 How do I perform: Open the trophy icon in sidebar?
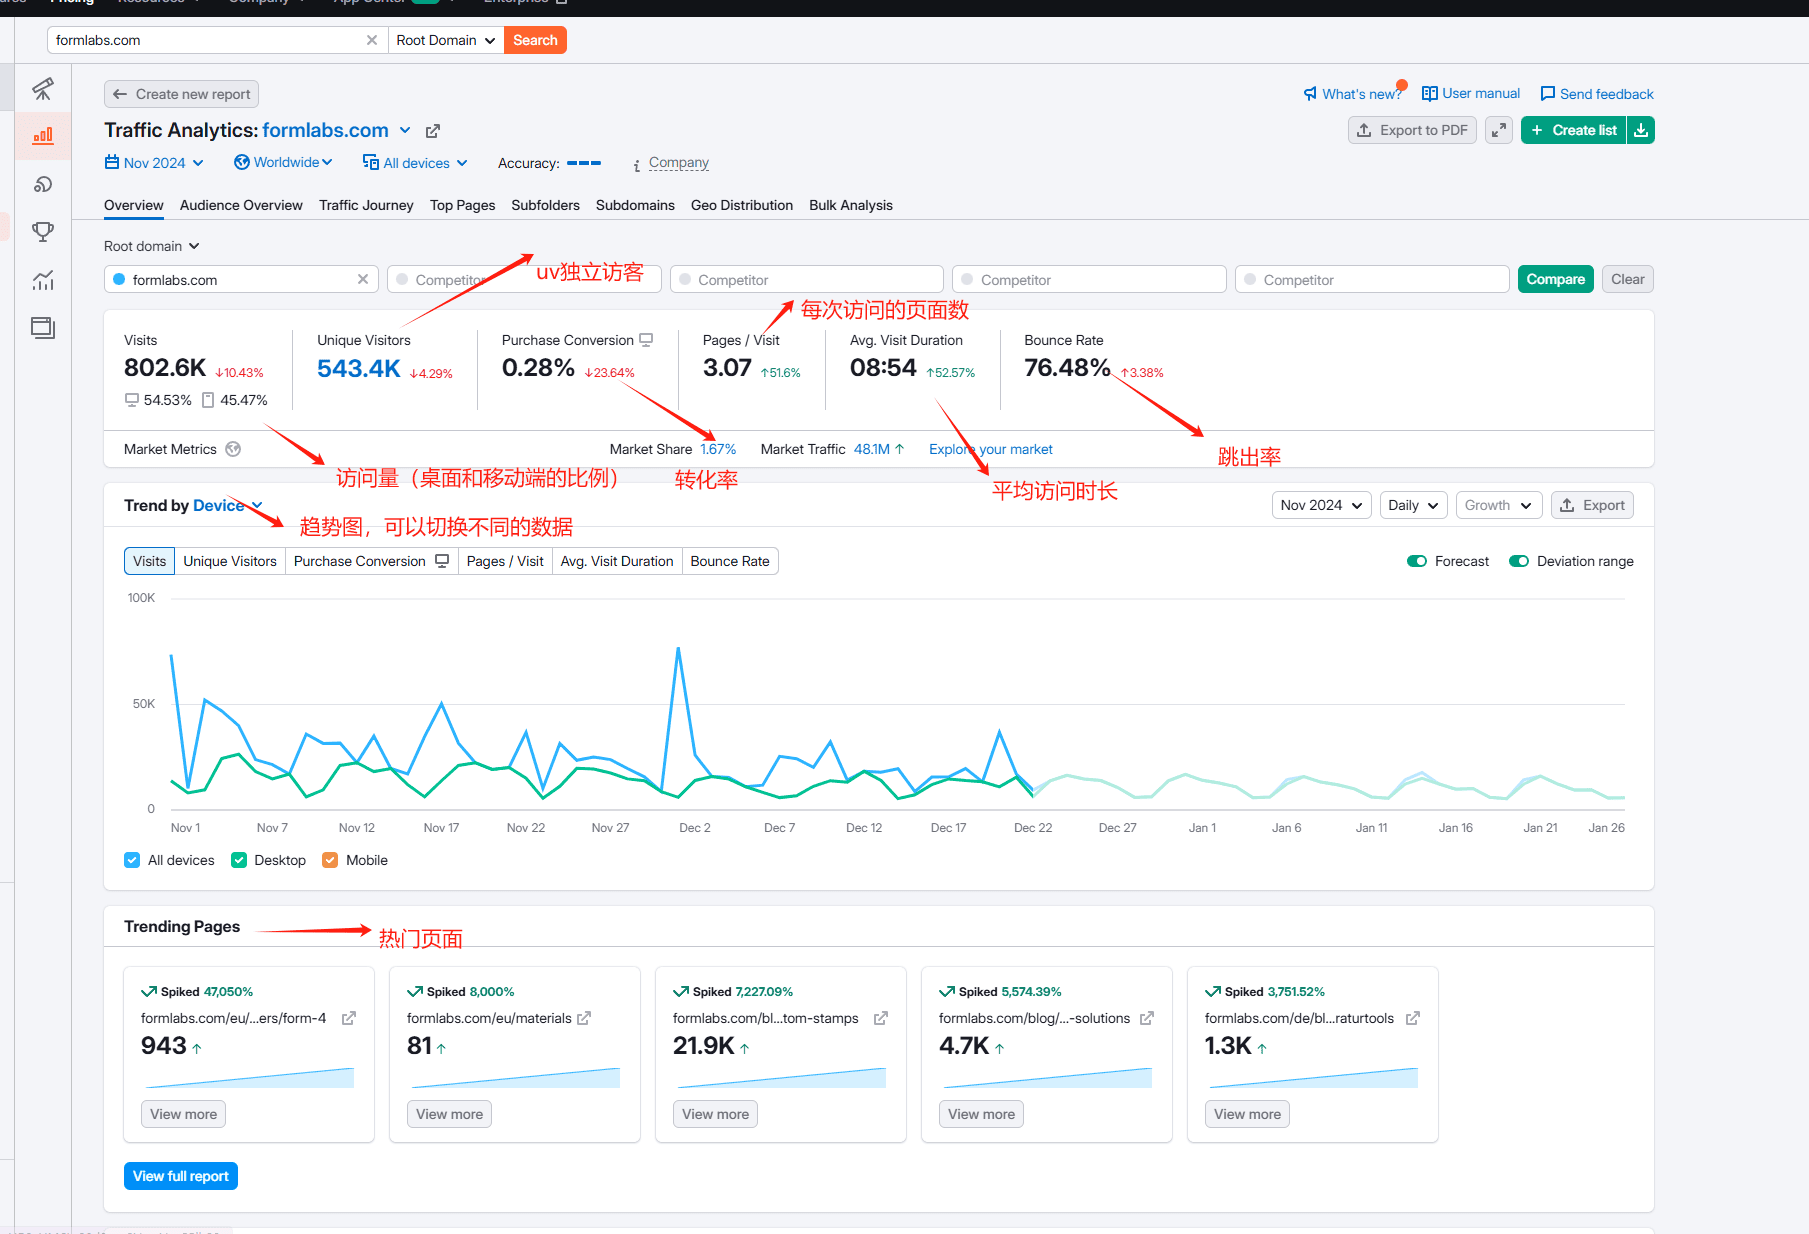pyautogui.click(x=42, y=232)
